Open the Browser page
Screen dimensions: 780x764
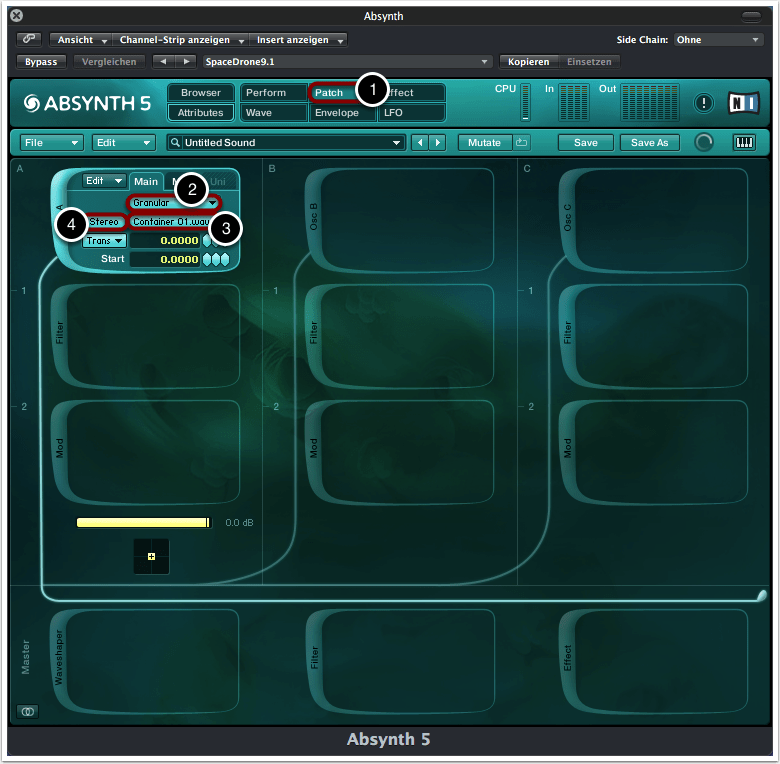click(201, 93)
